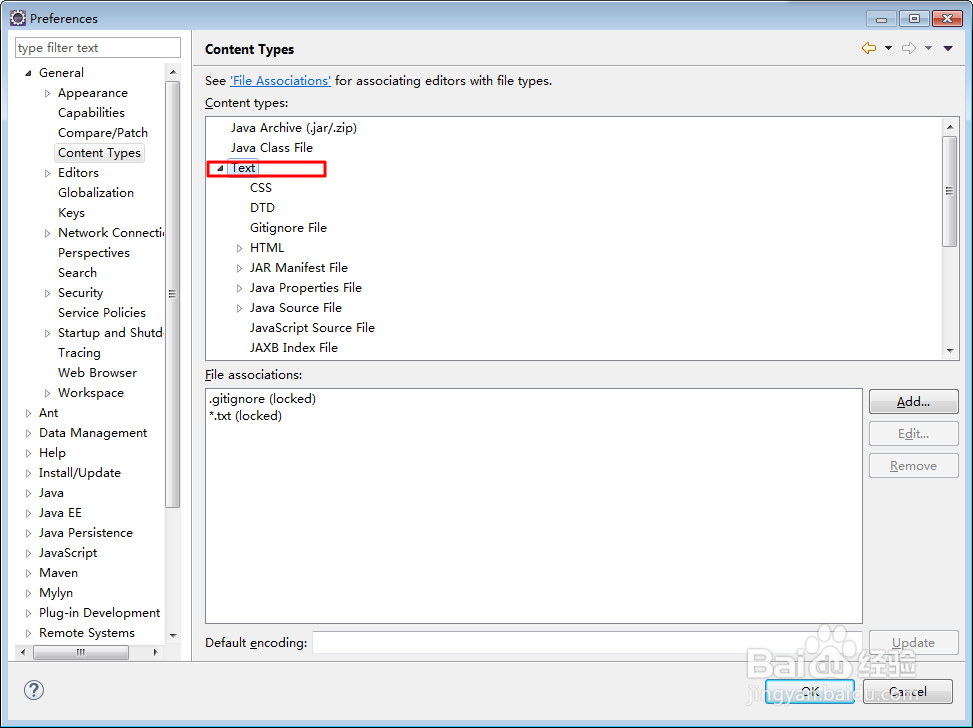This screenshot has width=973, height=728.
Task: Open the Globalization preference page
Action: [x=96, y=192]
